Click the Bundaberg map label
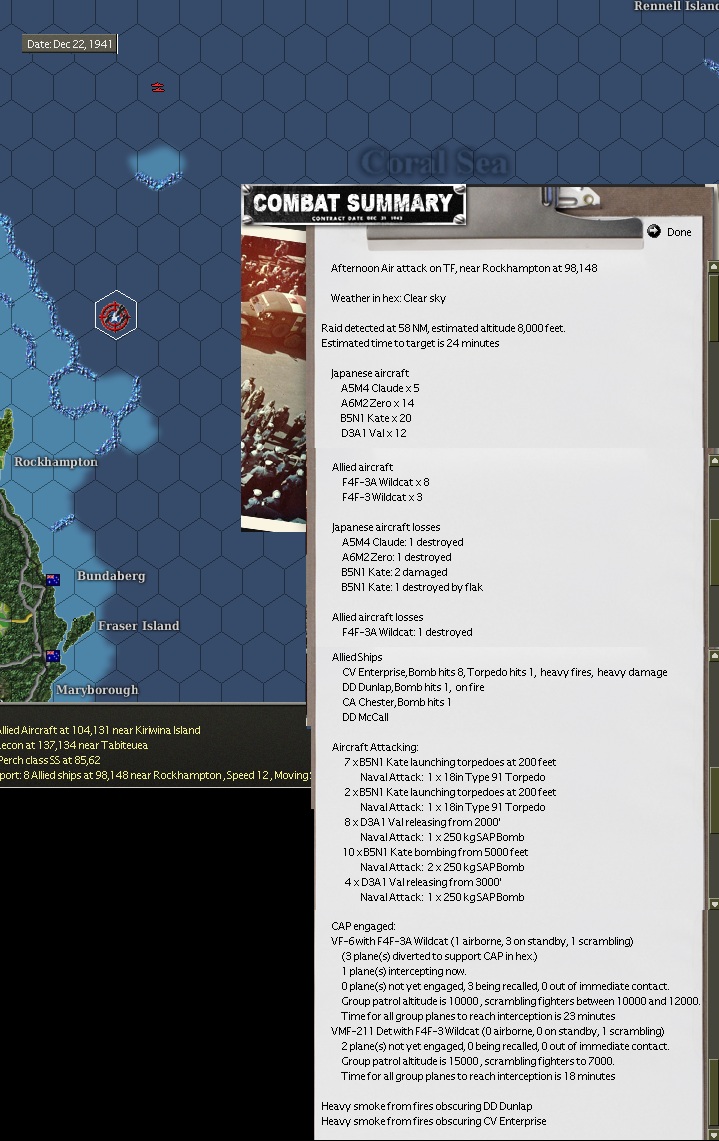Viewport: 719px width, 1141px height. click(x=111, y=576)
